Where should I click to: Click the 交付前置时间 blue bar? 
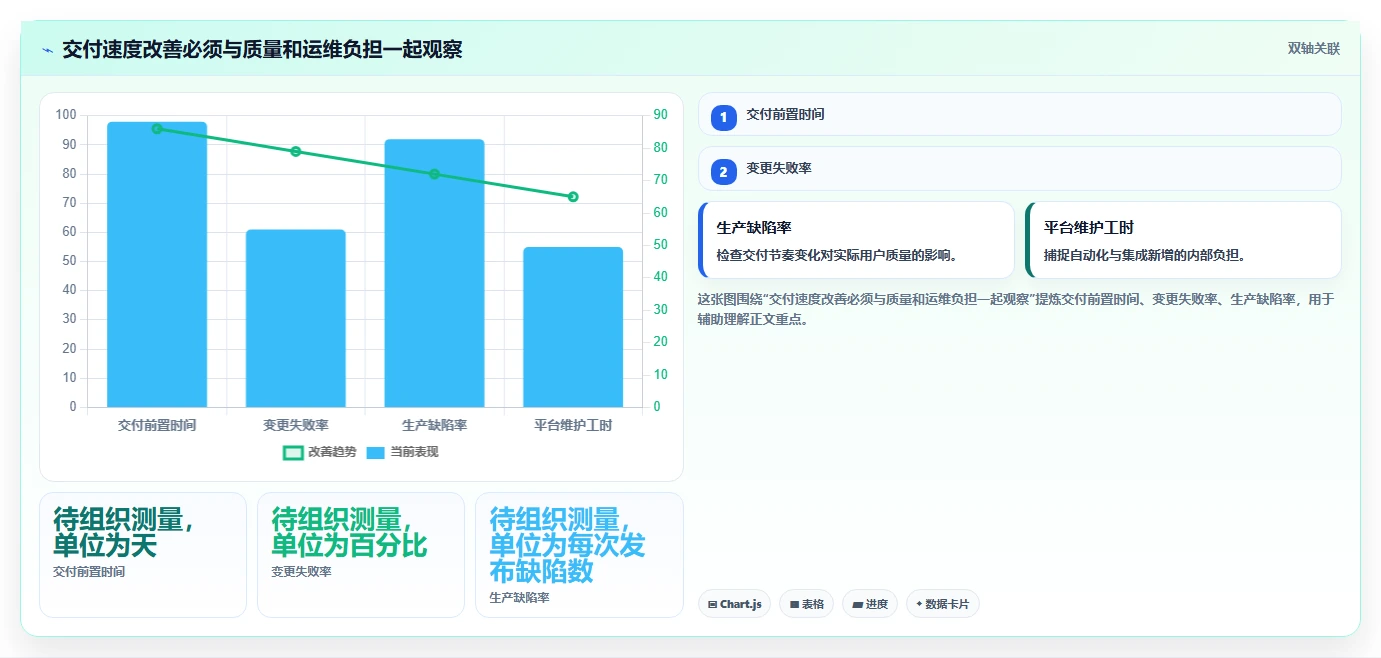[x=157, y=264]
